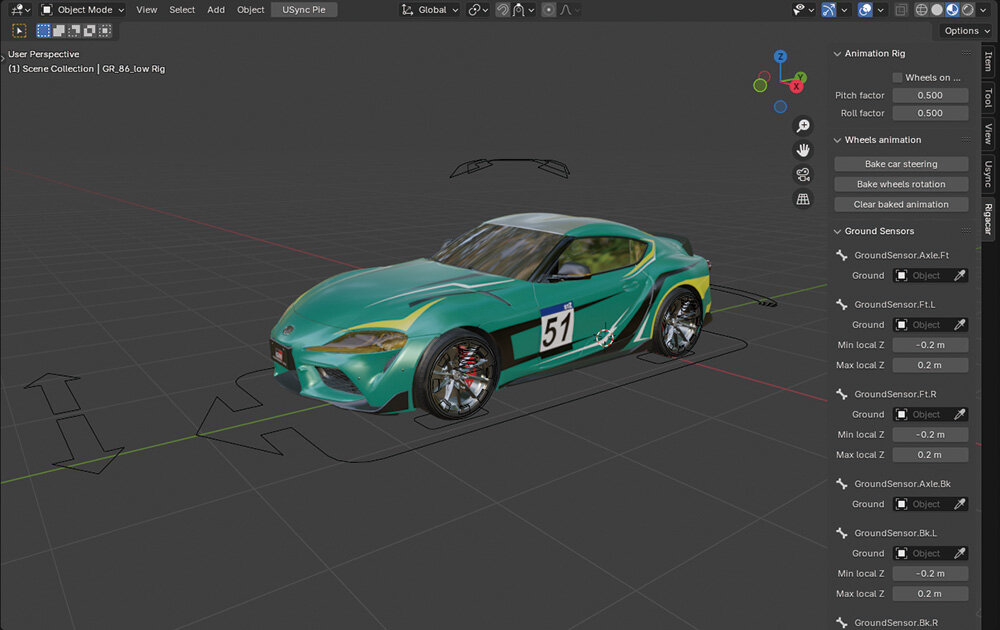The image size is (1000, 630).
Task: Toggle the camera view icon
Action: point(802,175)
